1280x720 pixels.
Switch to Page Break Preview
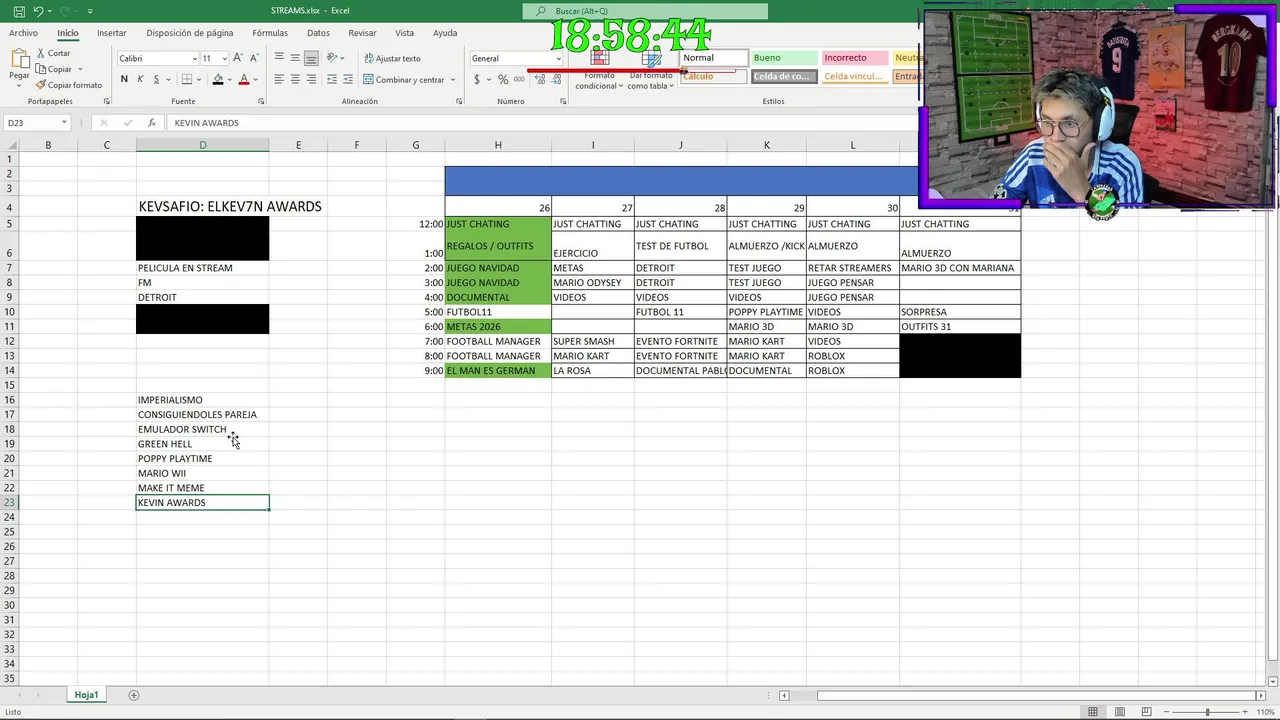pos(1146,712)
